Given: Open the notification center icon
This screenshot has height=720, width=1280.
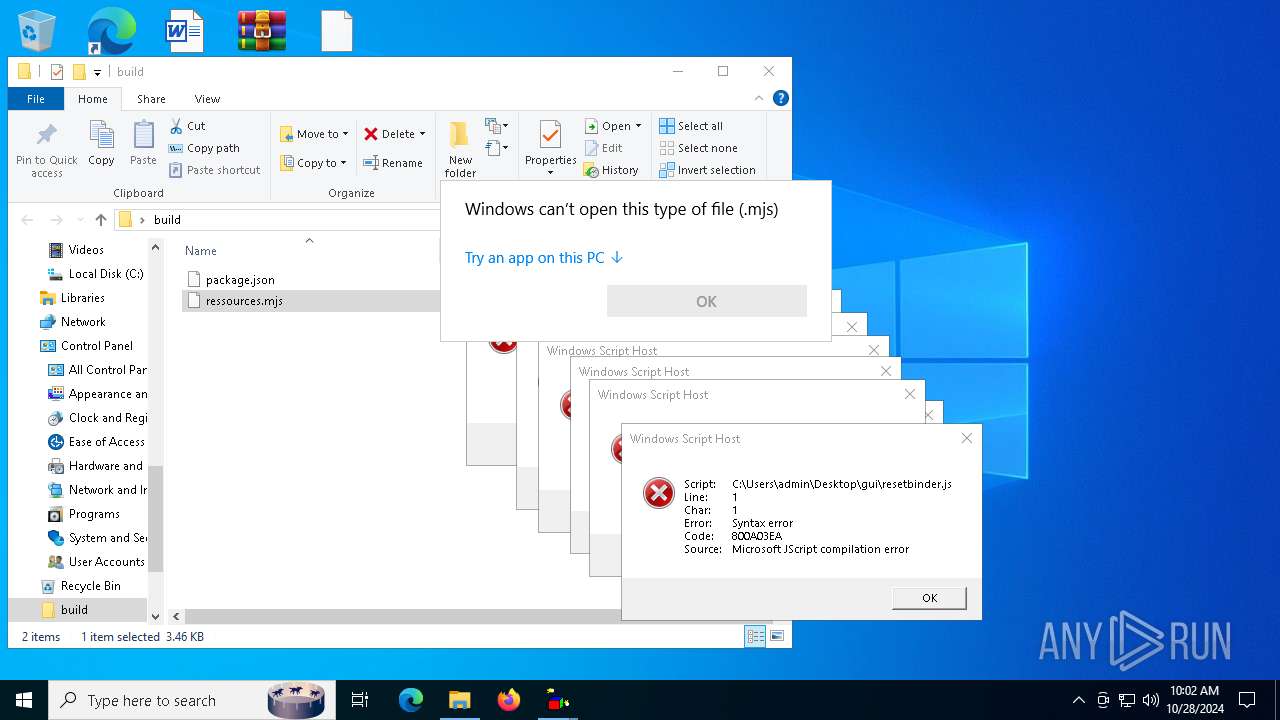Looking at the screenshot, I should pos(1247,700).
